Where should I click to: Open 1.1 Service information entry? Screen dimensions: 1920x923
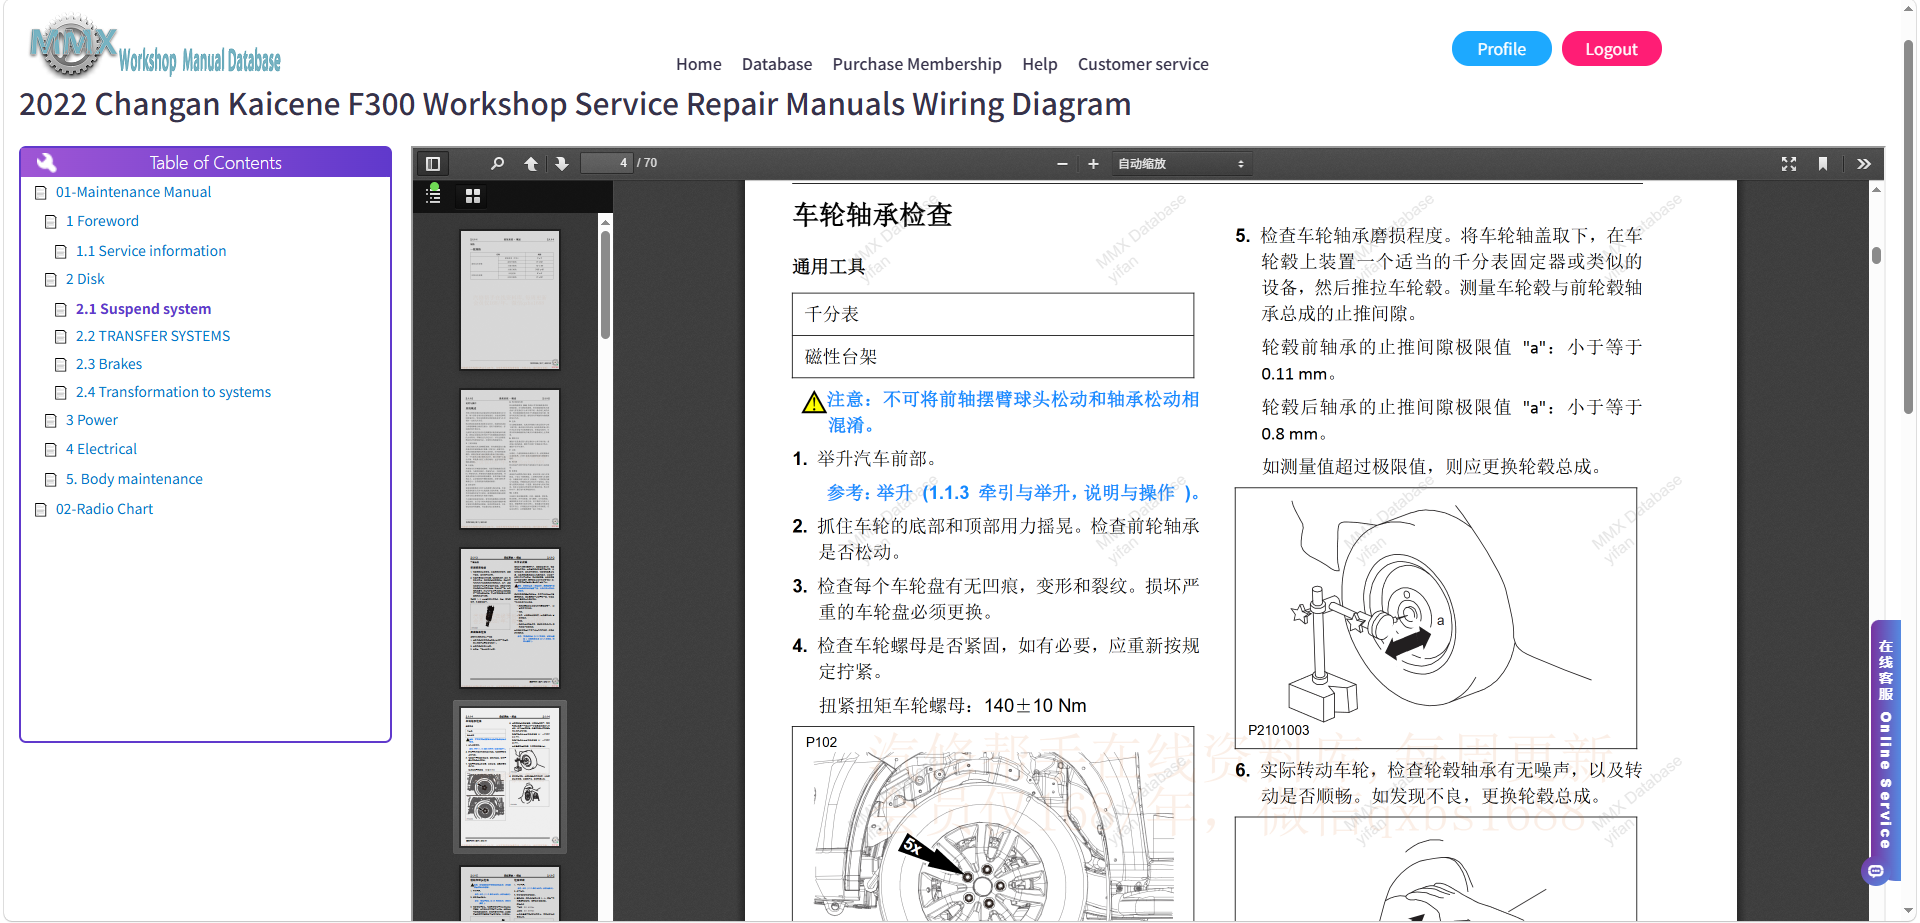pyautogui.click(x=151, y=251)
